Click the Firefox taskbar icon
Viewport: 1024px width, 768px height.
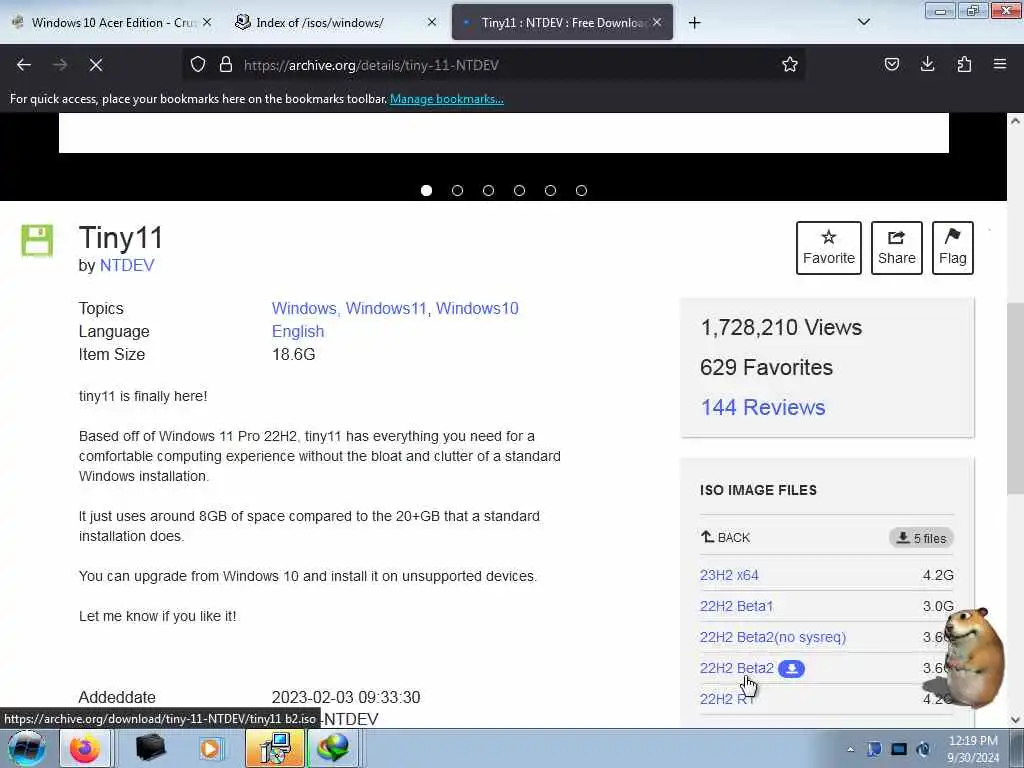pos(85,748)
